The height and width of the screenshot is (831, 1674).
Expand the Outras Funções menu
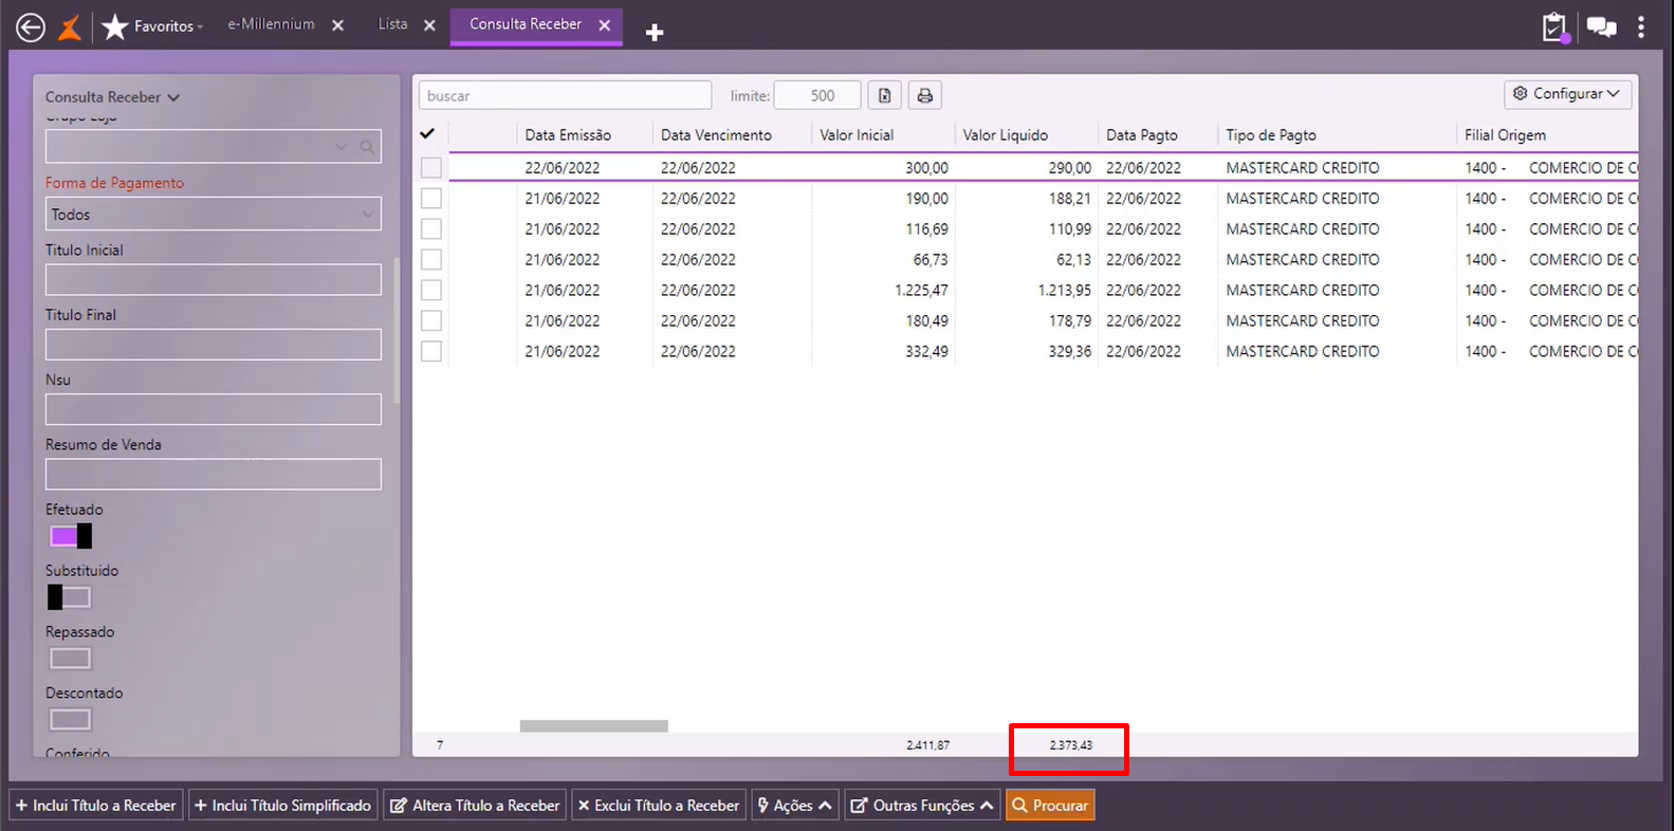click(922, 805)
